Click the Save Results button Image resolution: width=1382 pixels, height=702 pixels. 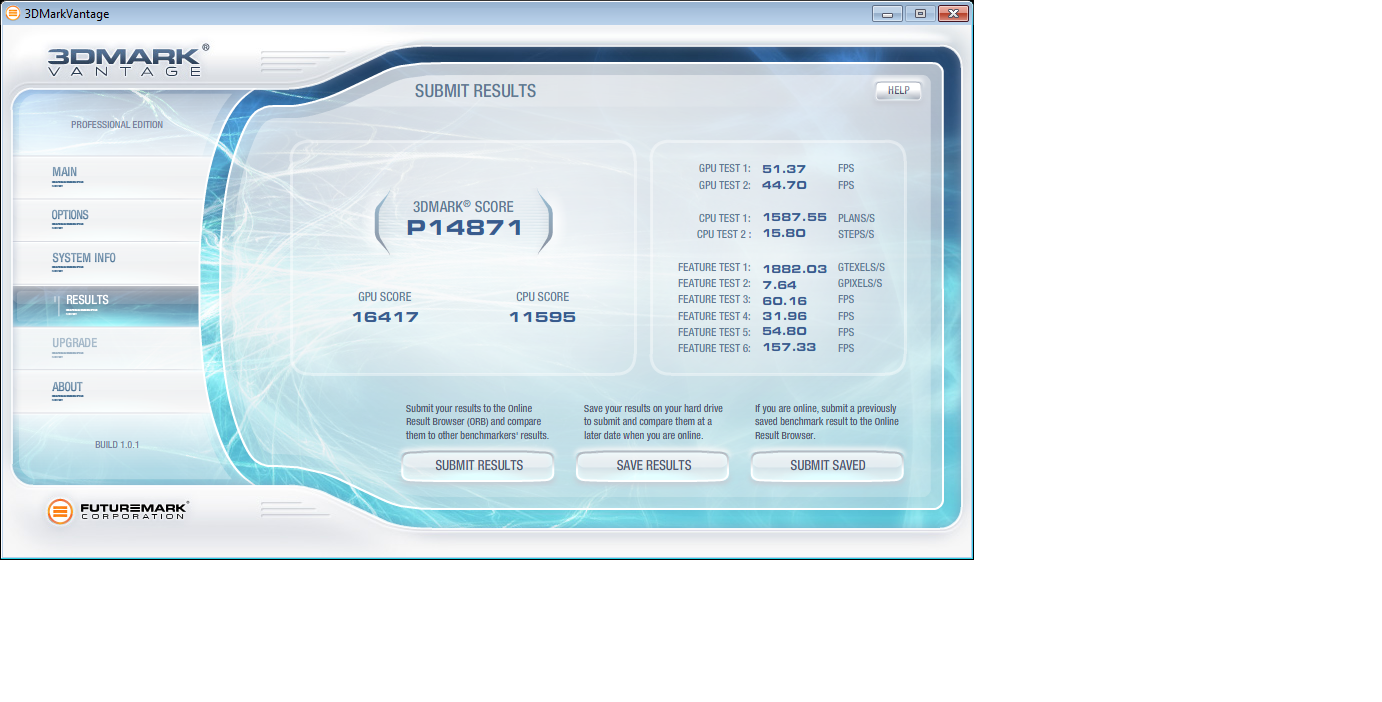(x=653, y=466)
